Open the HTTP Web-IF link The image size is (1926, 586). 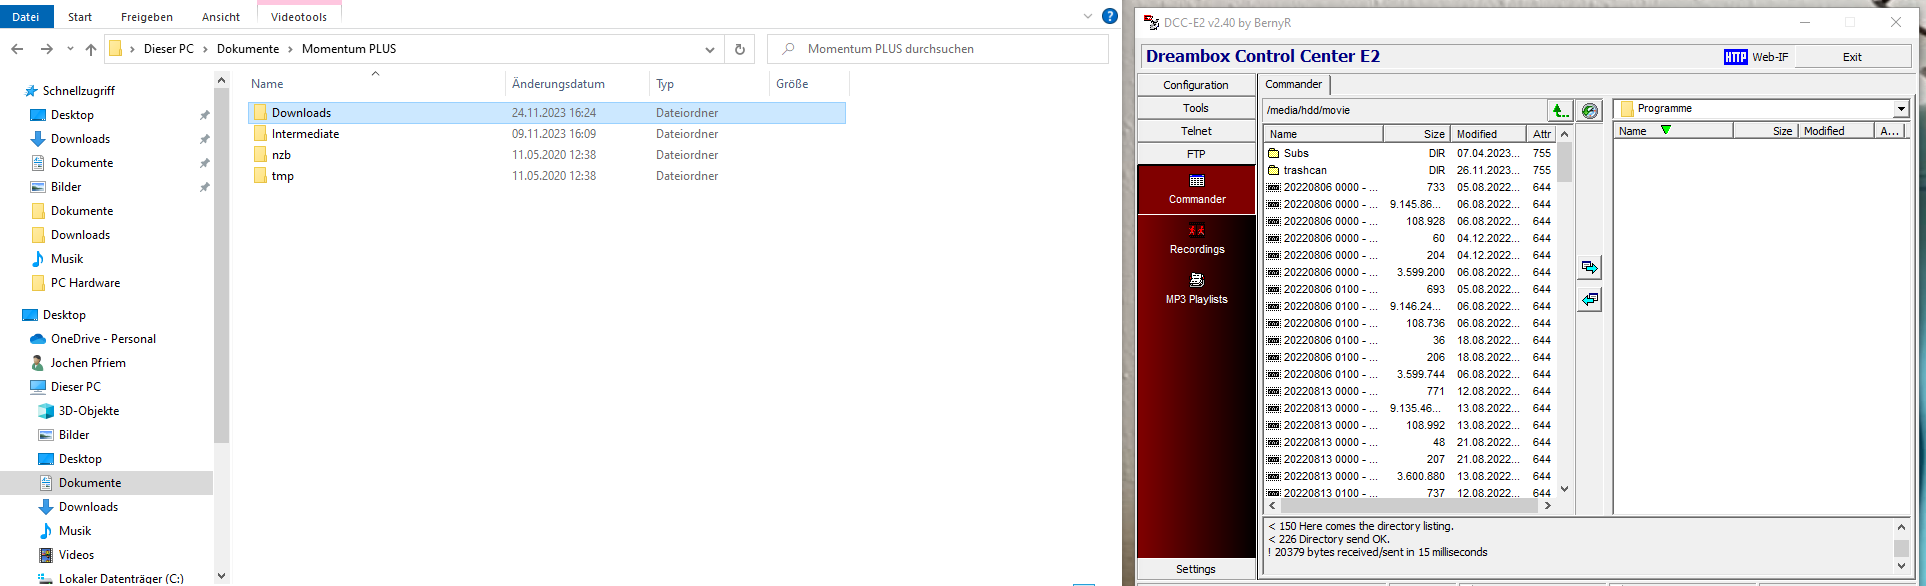1756,57
